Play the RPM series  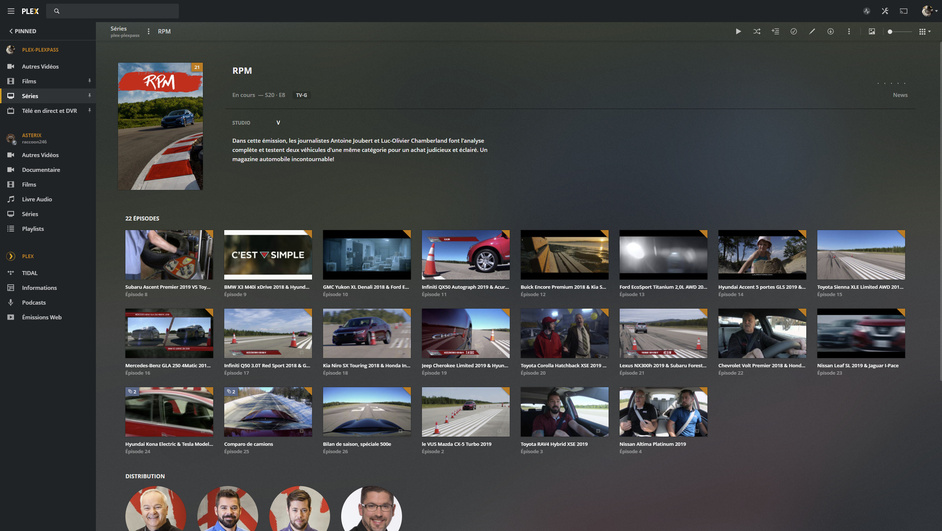[x=738, y=31]
